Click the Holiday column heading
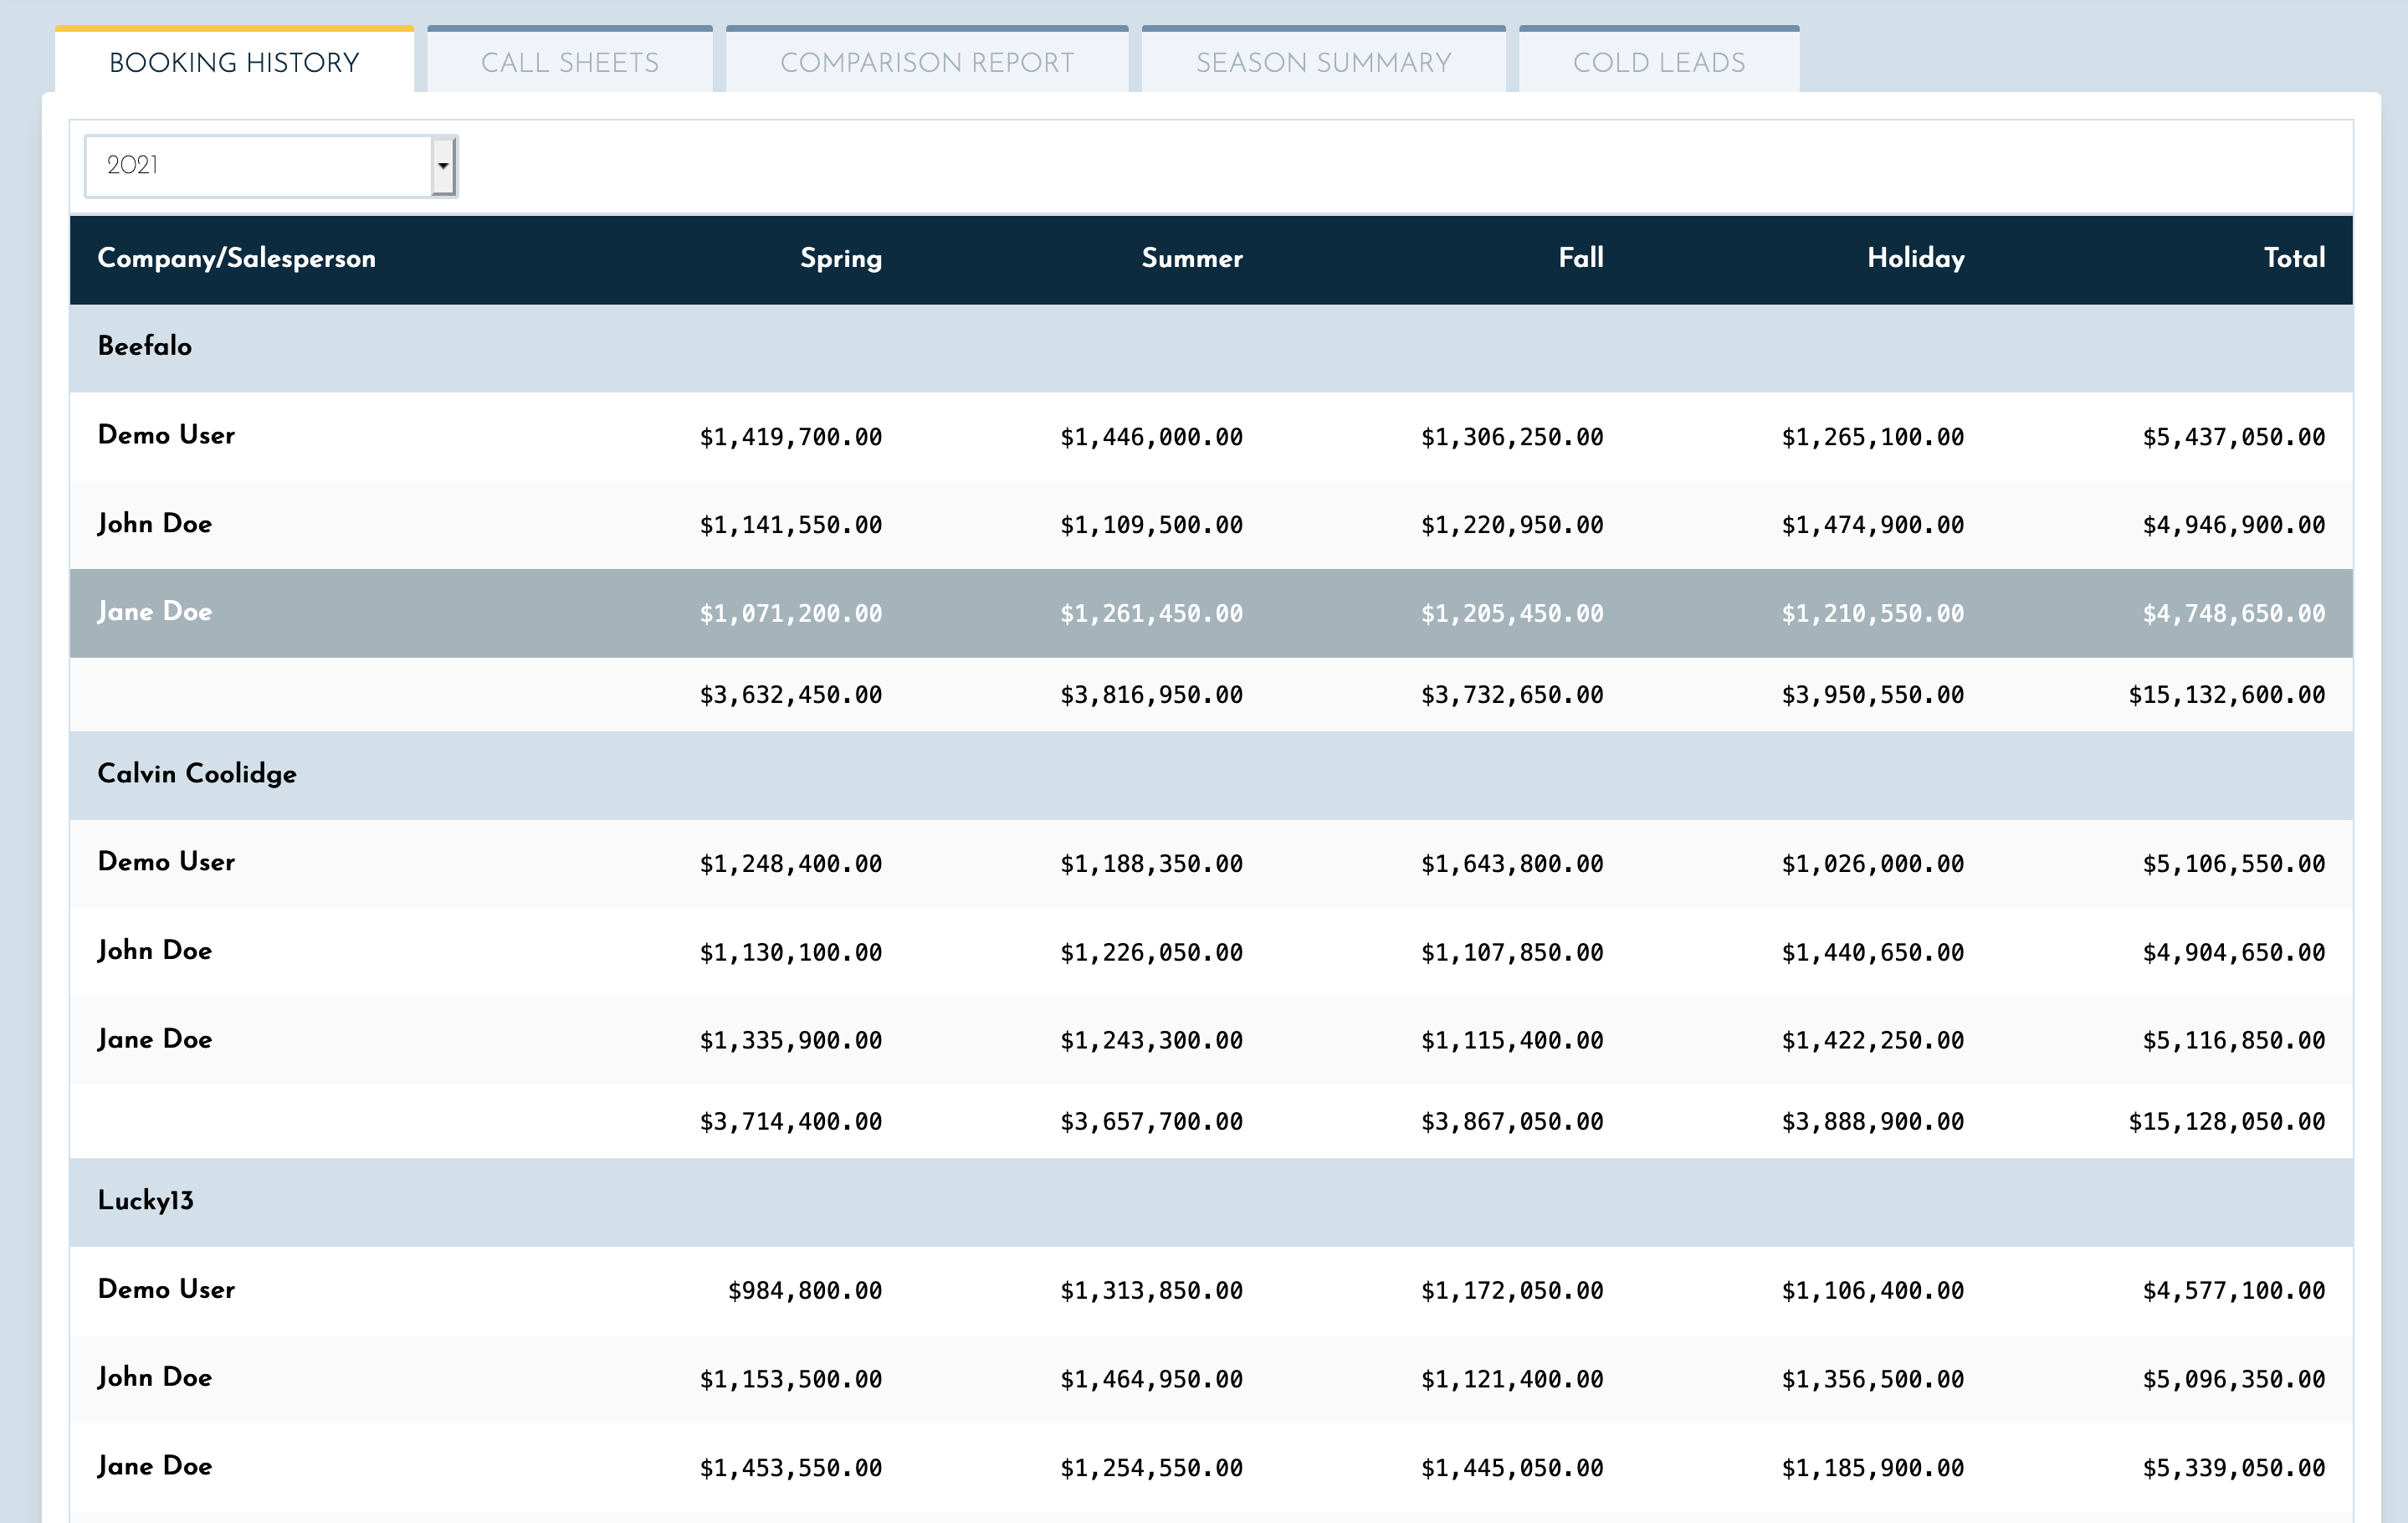The height and width of the screenshot is (1523, 2408). [1915, 258]
